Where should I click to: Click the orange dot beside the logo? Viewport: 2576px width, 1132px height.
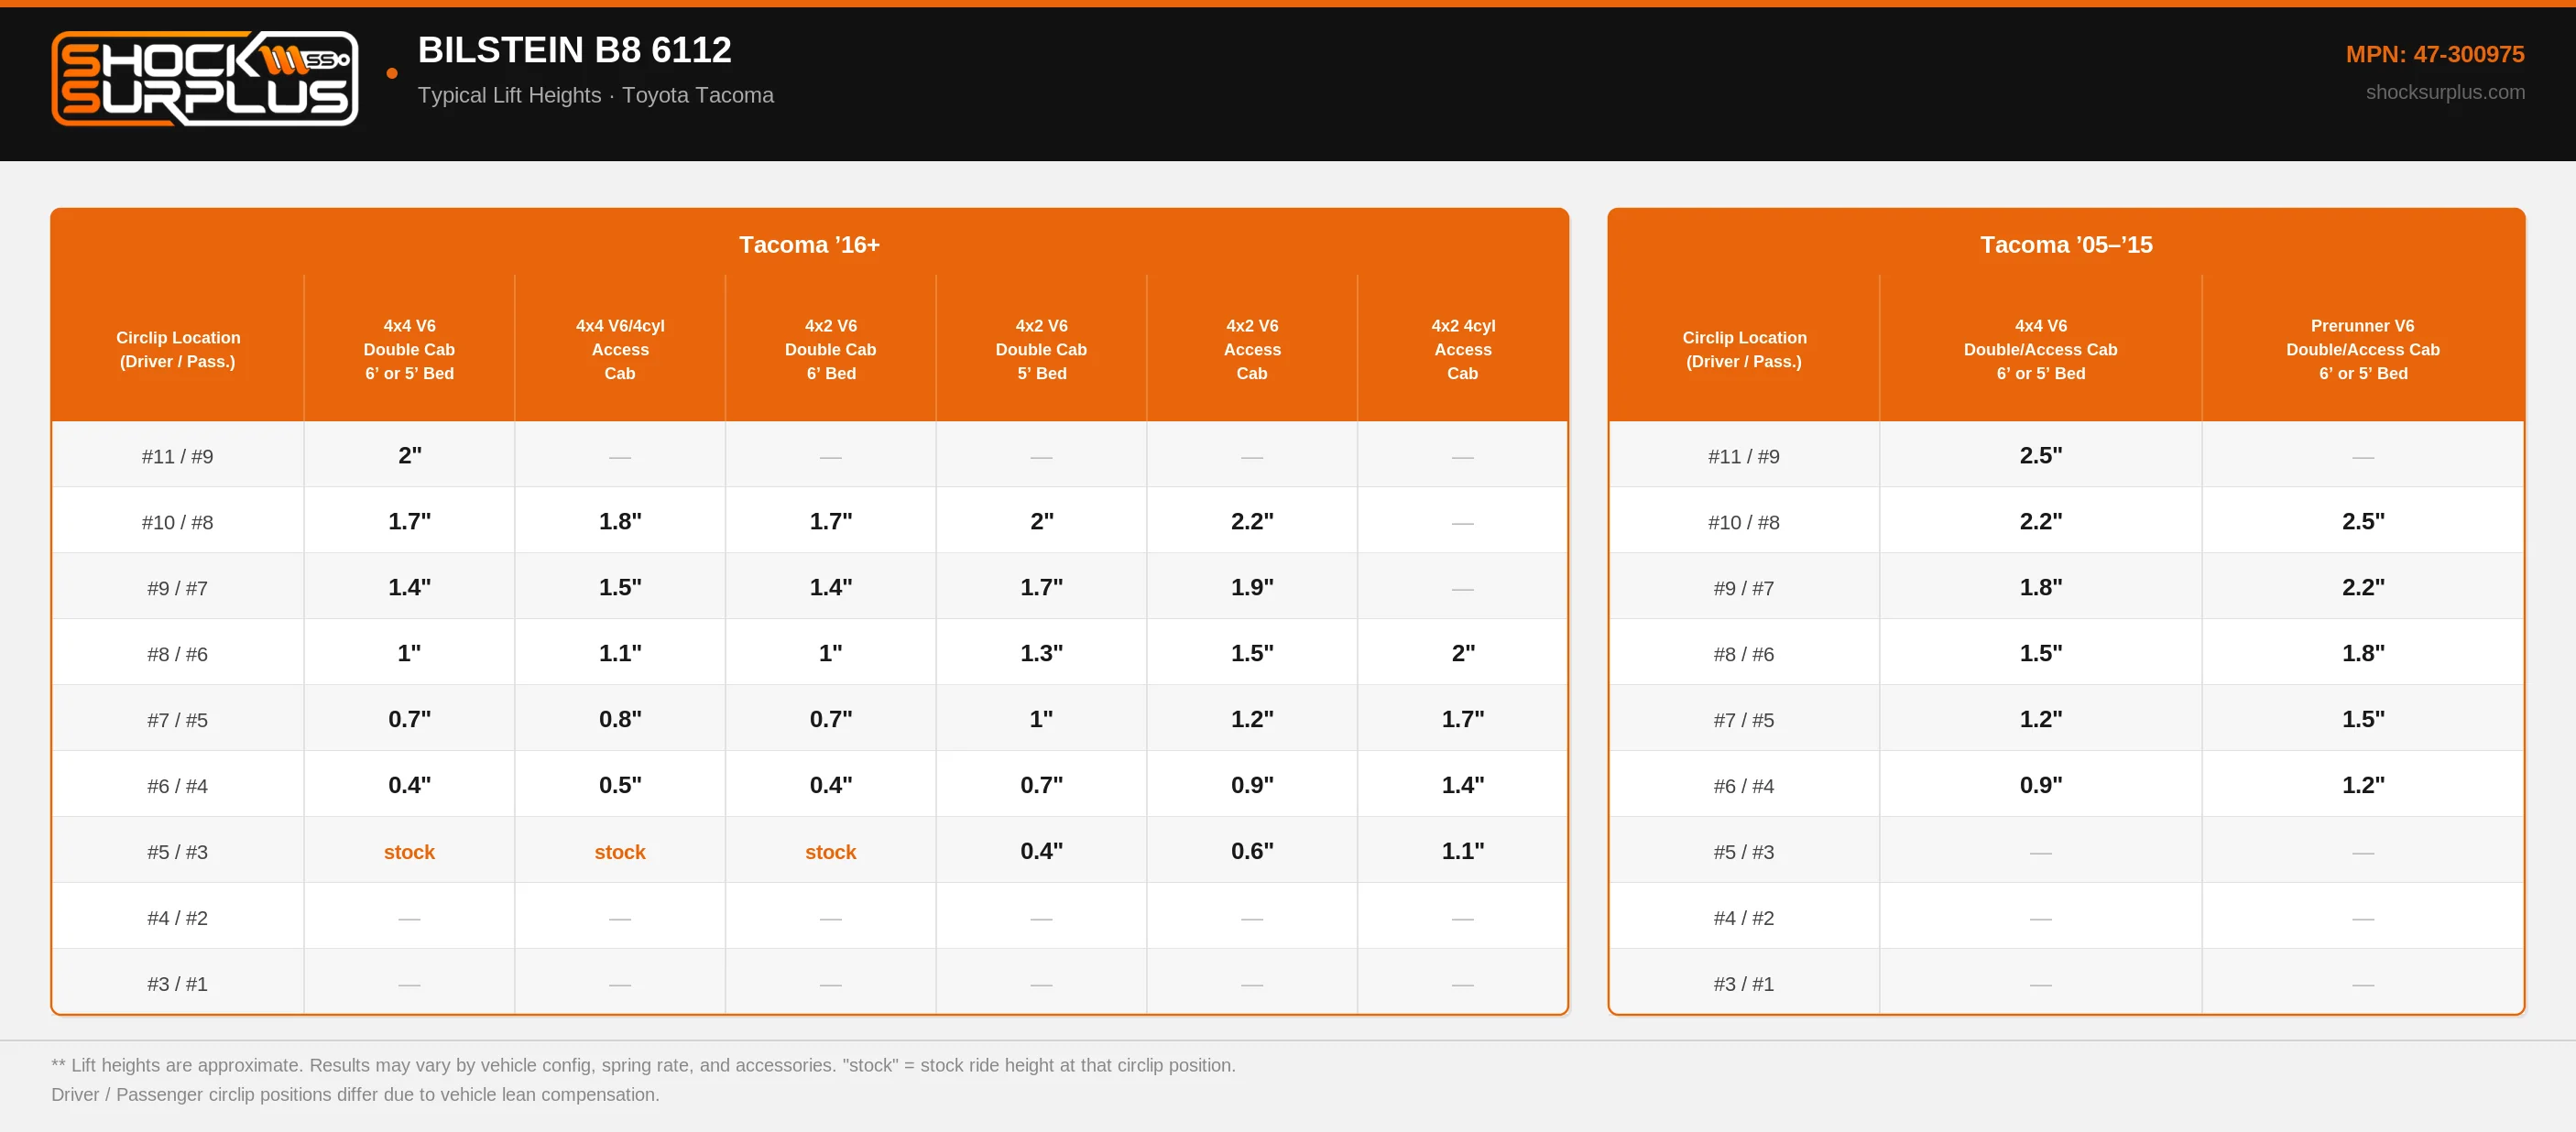pos(392,73)
